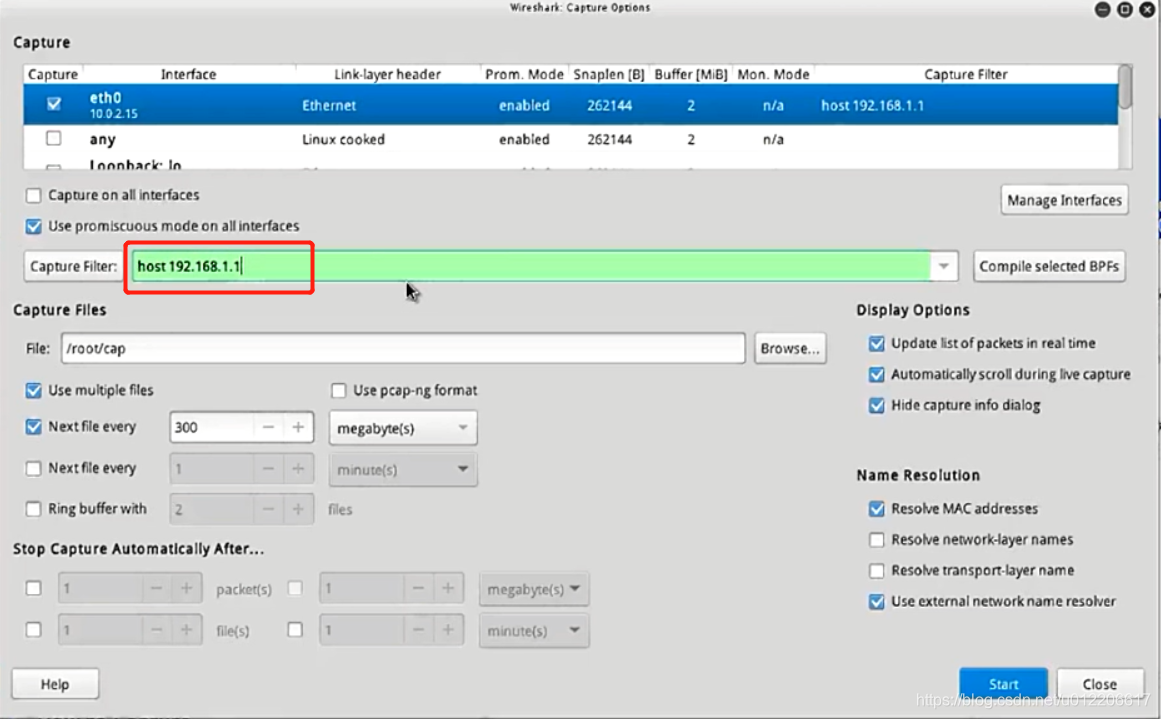Toggle Resolve MAC addresses
1161x719 pixels.
(877, 509)
